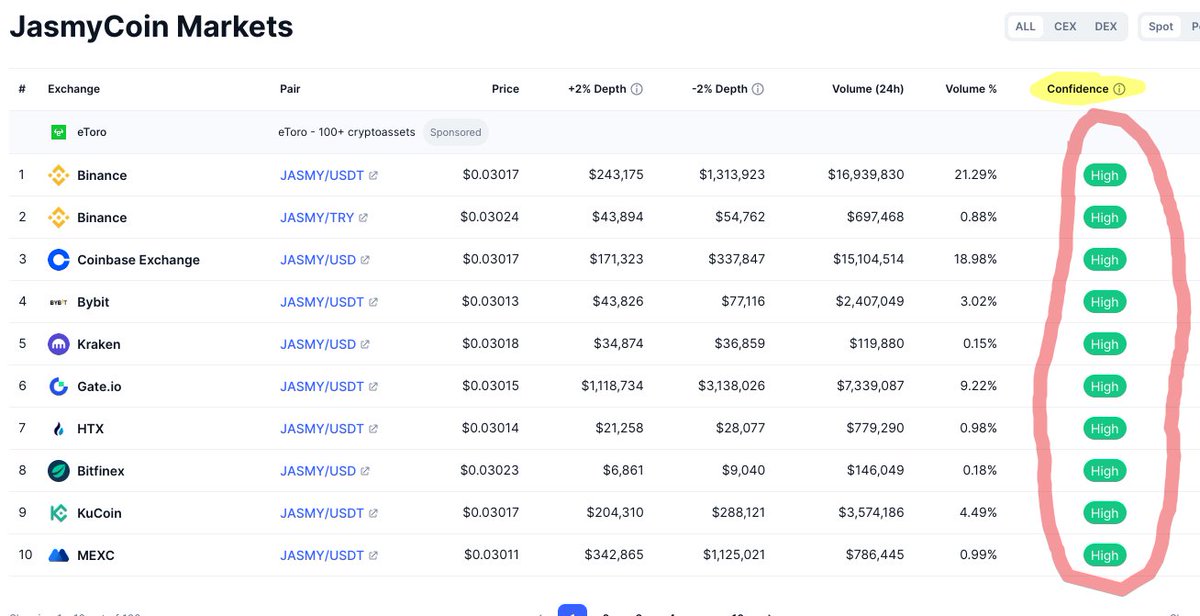The height and width of the screenshot is (616, 1200).
Task: Open Bybit JASMY/USDT pair link
Action: pos(322,302)
